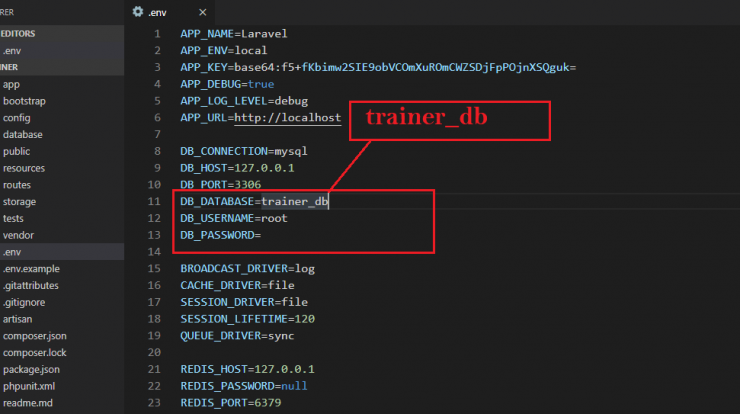This screenshot has width=740, height=414.
Task: Expand the tests folder
Action: (x=13, y=219)
